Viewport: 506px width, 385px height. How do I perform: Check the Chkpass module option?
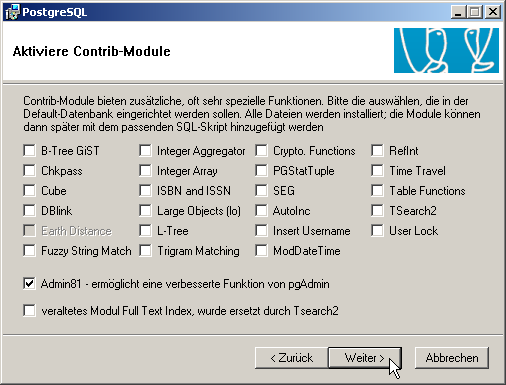29,171
